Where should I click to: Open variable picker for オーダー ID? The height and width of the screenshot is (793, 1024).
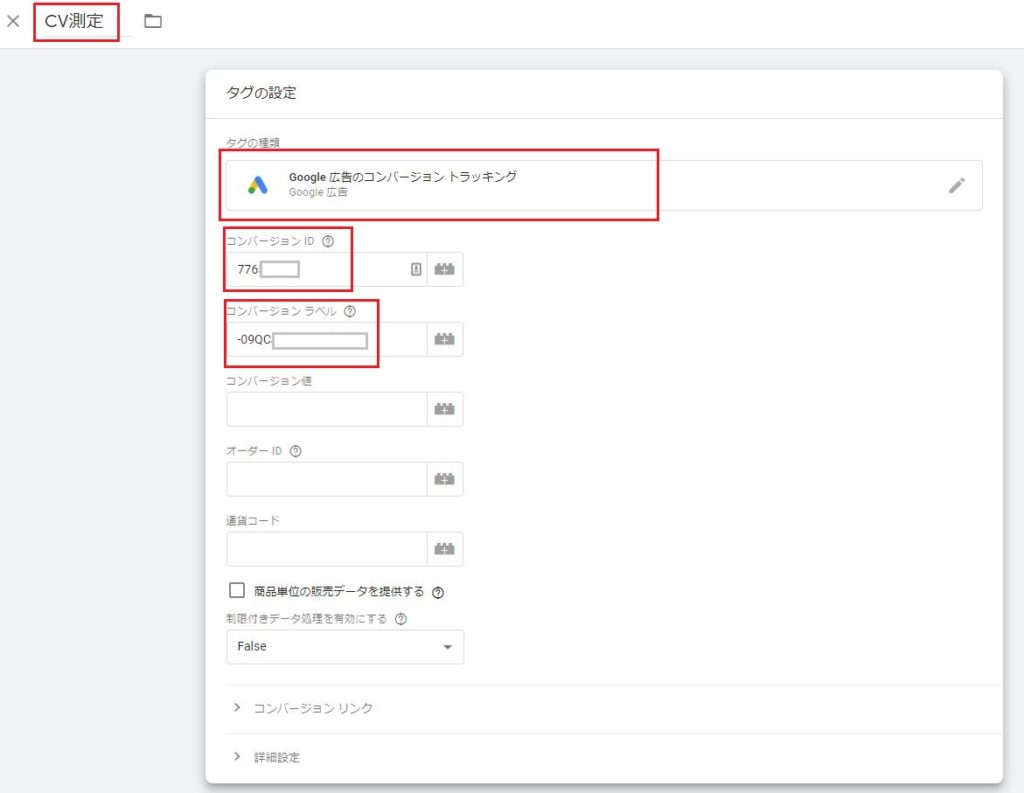point(444,479)
